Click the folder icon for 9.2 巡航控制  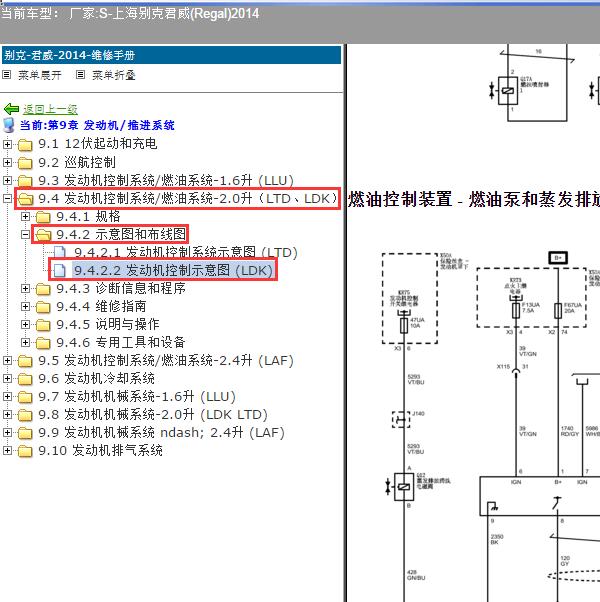(25, 163)
